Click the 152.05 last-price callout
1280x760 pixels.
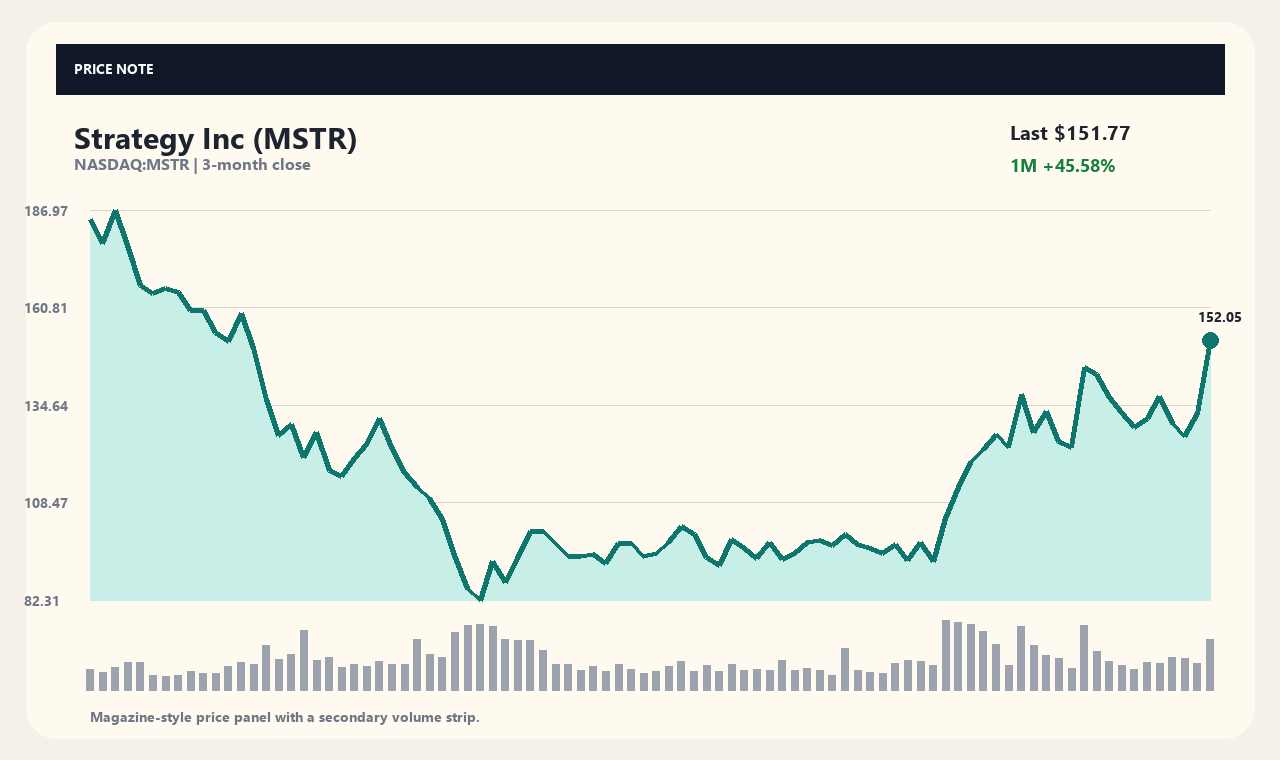click(1220, 317)
